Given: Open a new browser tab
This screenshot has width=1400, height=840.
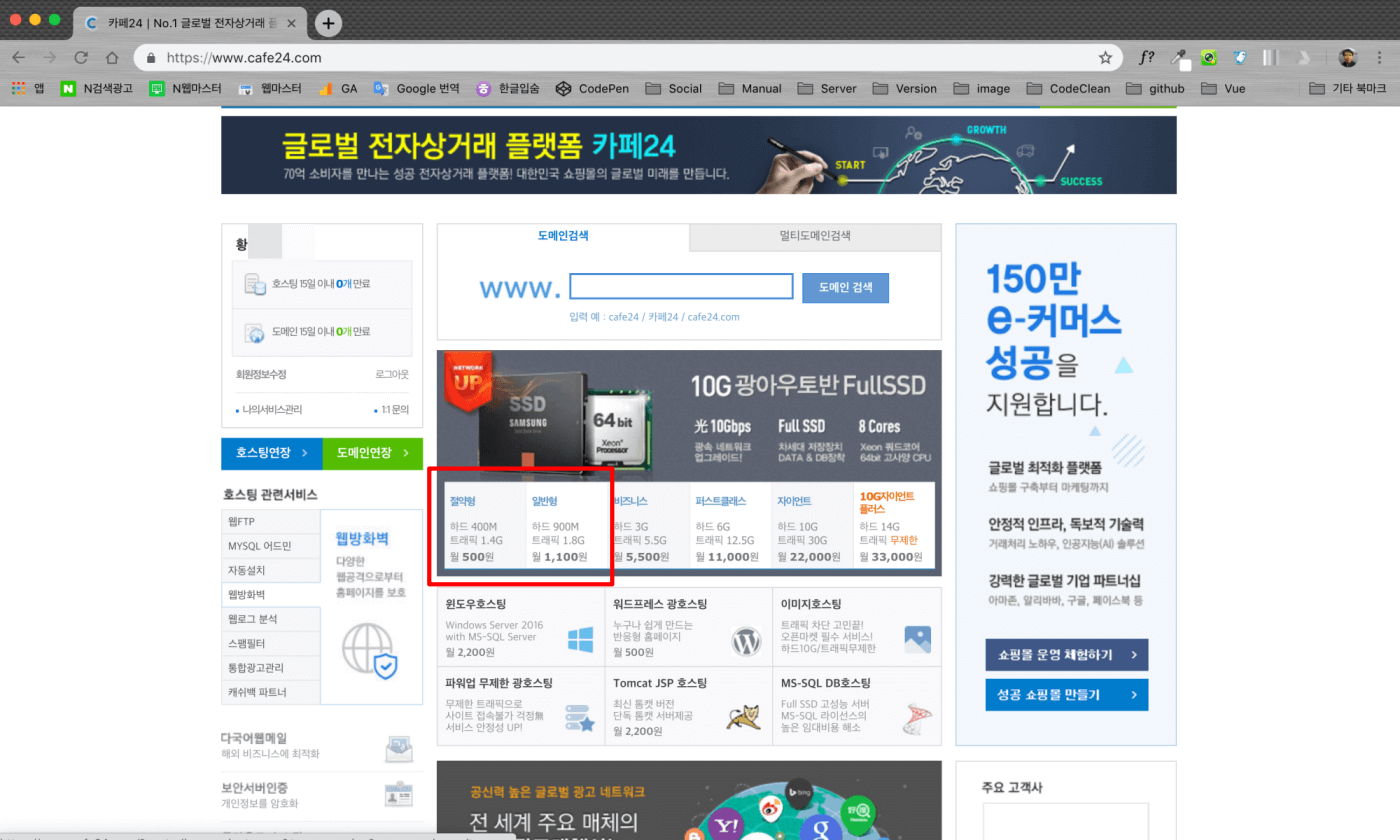Looking at the screenshot, I should pyautogui.click(x=328, y=22).
